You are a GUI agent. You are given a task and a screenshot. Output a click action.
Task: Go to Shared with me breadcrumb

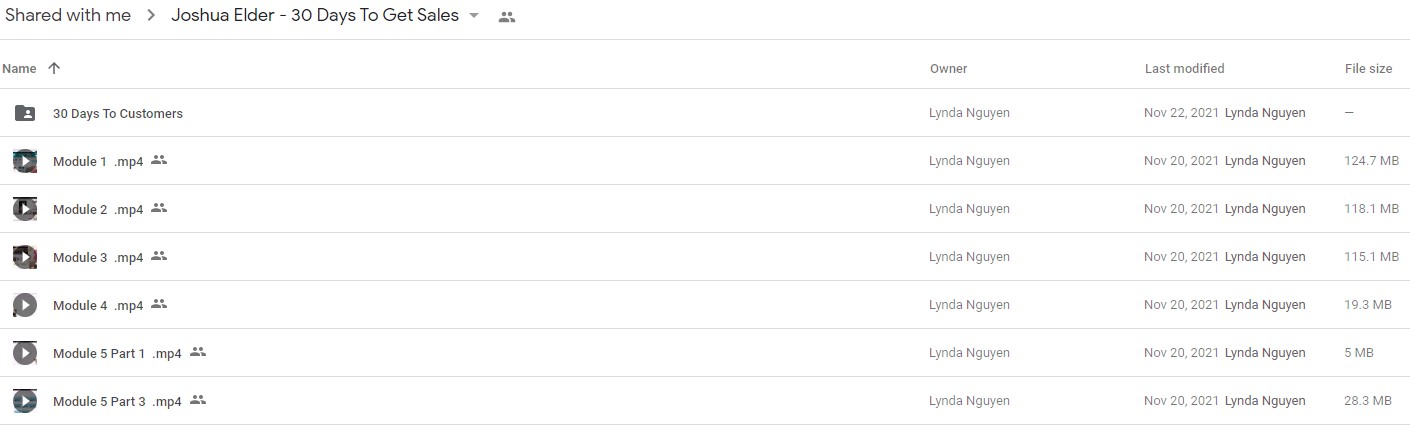[68, 15]
